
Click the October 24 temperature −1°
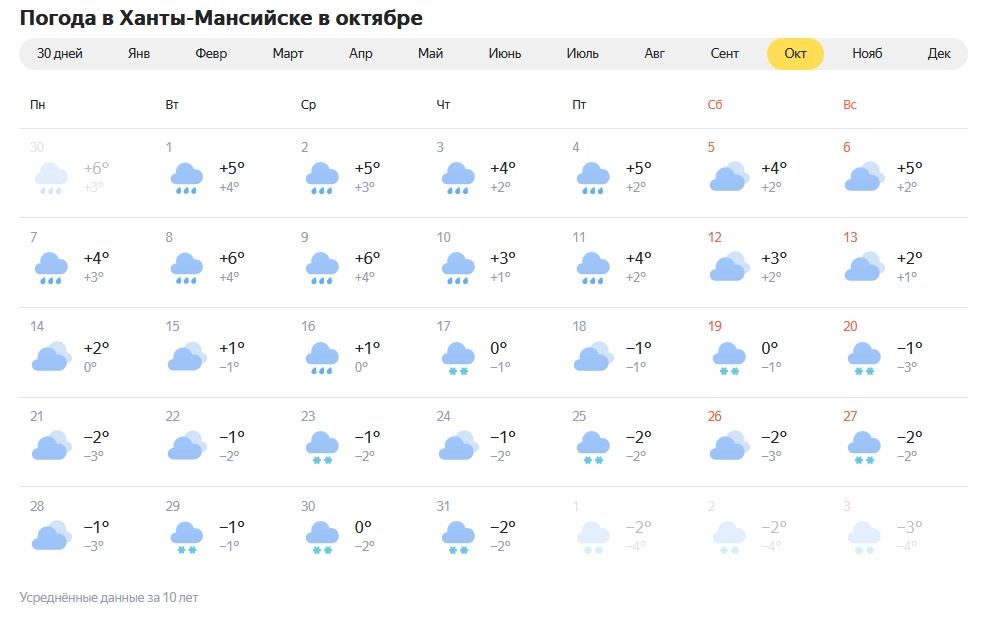pyautogui.click(x=503, y=437)
